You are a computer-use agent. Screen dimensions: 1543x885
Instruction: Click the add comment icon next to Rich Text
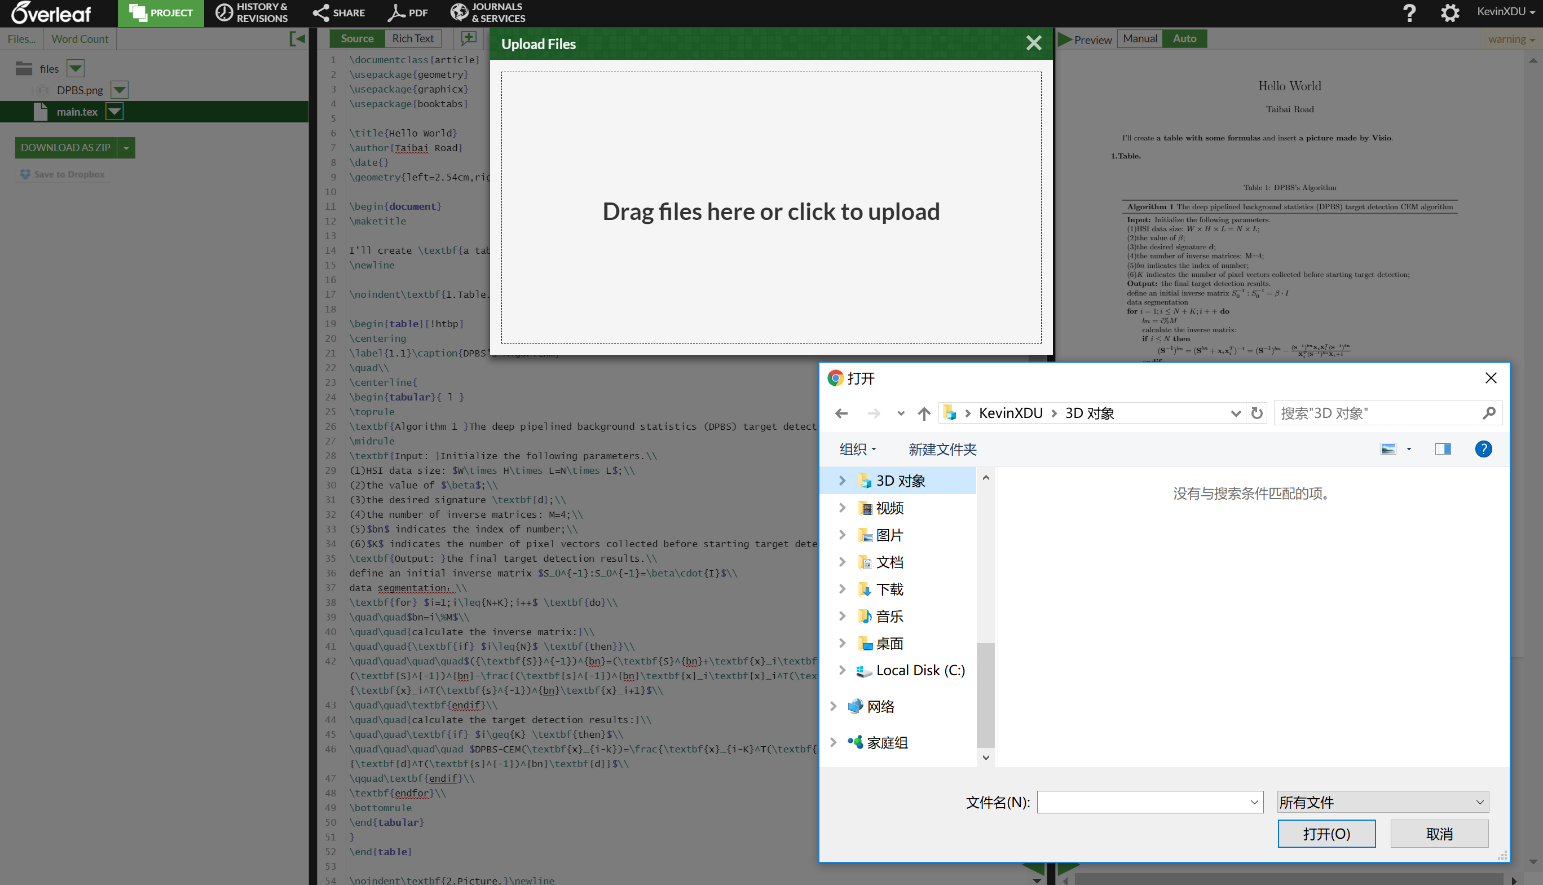(469, 37)
